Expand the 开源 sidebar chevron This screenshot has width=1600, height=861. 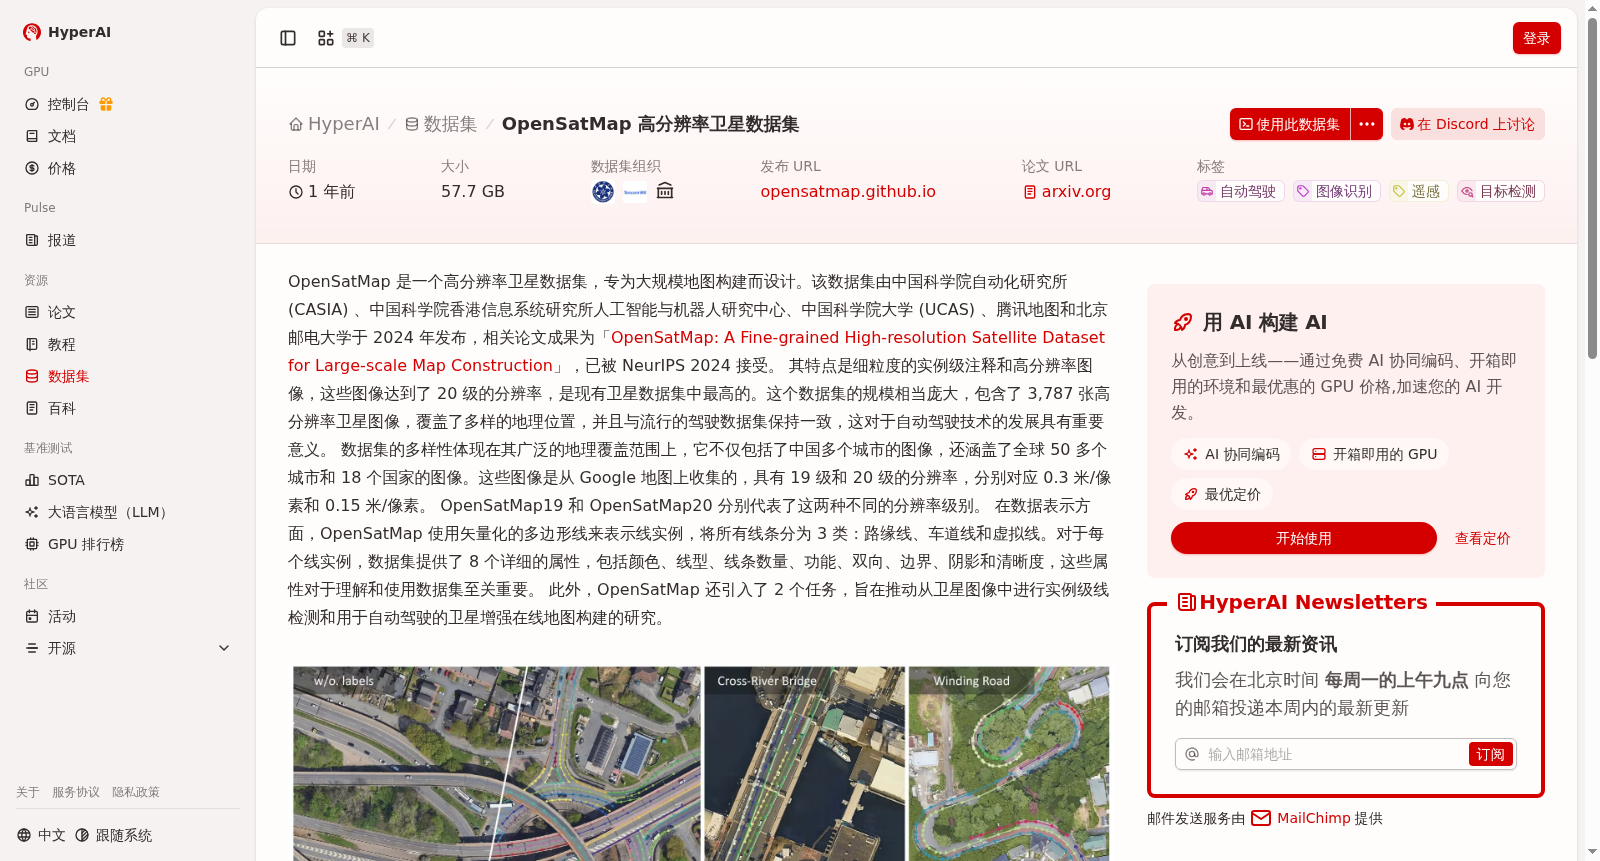point(224,648)
